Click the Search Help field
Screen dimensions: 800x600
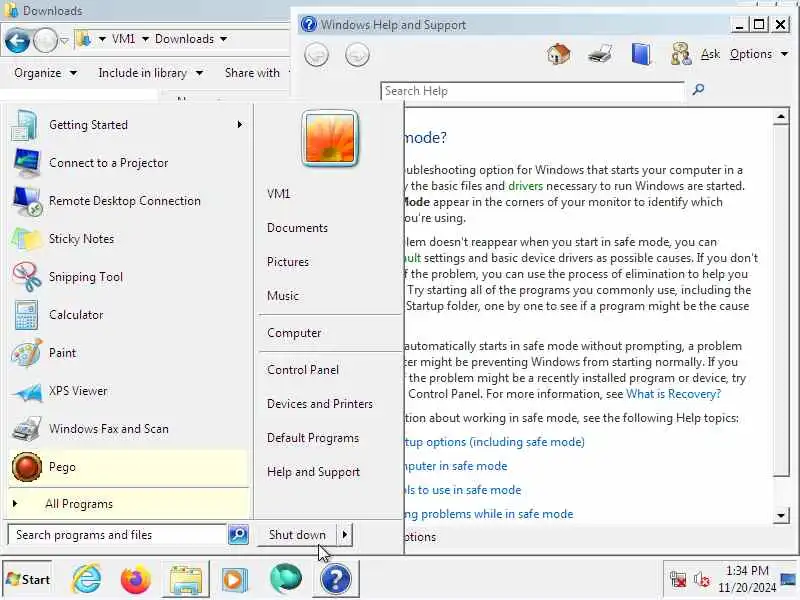point(532,91)
